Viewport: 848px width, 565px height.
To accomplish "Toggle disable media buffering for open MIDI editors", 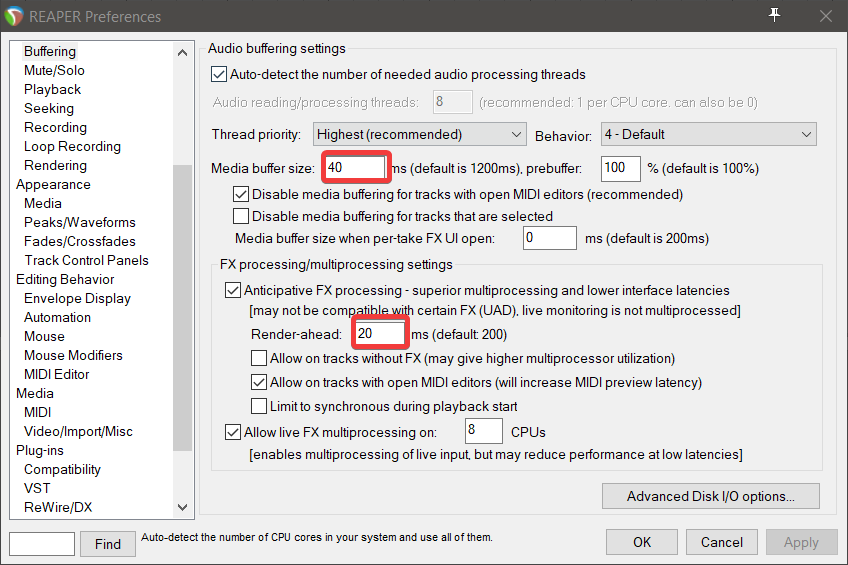I will (x=241, y=194).
